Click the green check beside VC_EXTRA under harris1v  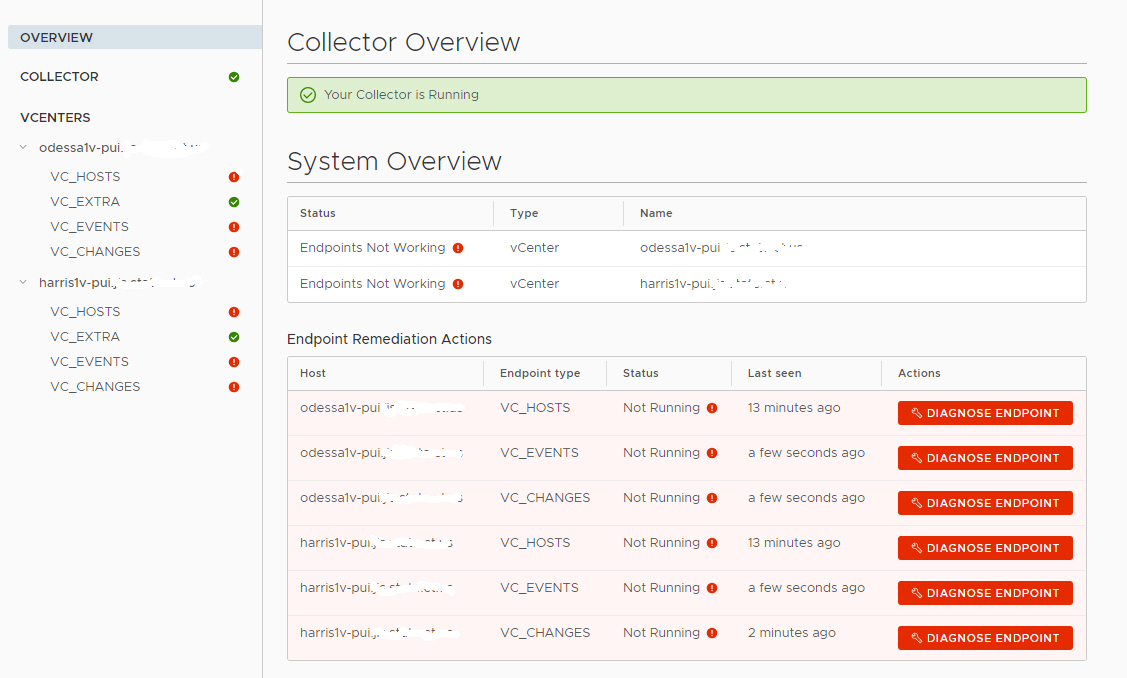[x=233, y=336]
